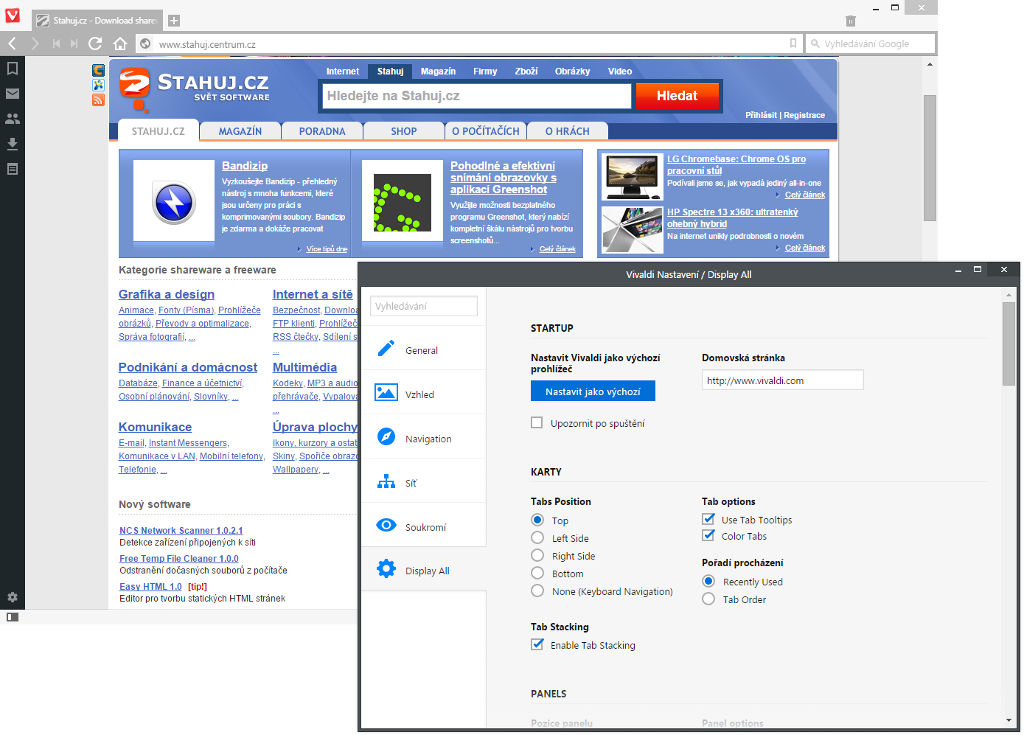Select Top tabs position

pos(537,520)
